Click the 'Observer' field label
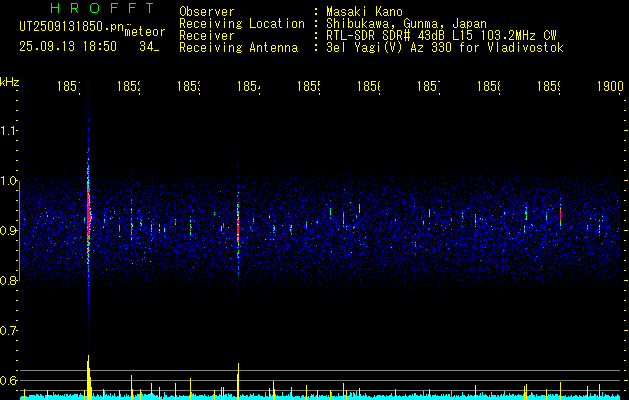Viewport: 629px width, 400px height. (x=207, y=11)
